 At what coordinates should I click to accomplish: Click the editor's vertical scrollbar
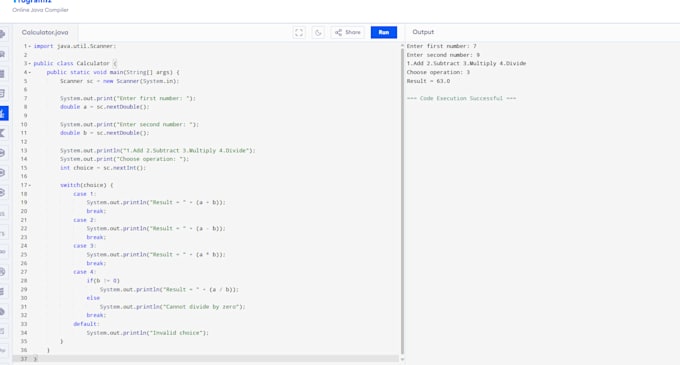click(x=402, y=202)
